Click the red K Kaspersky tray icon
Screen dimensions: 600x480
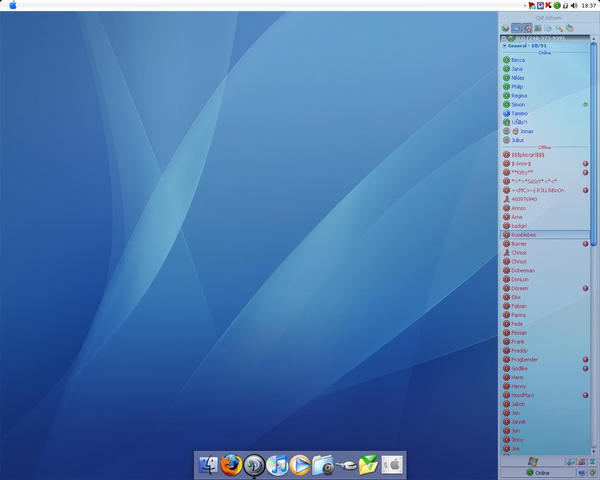click(548, 5)
